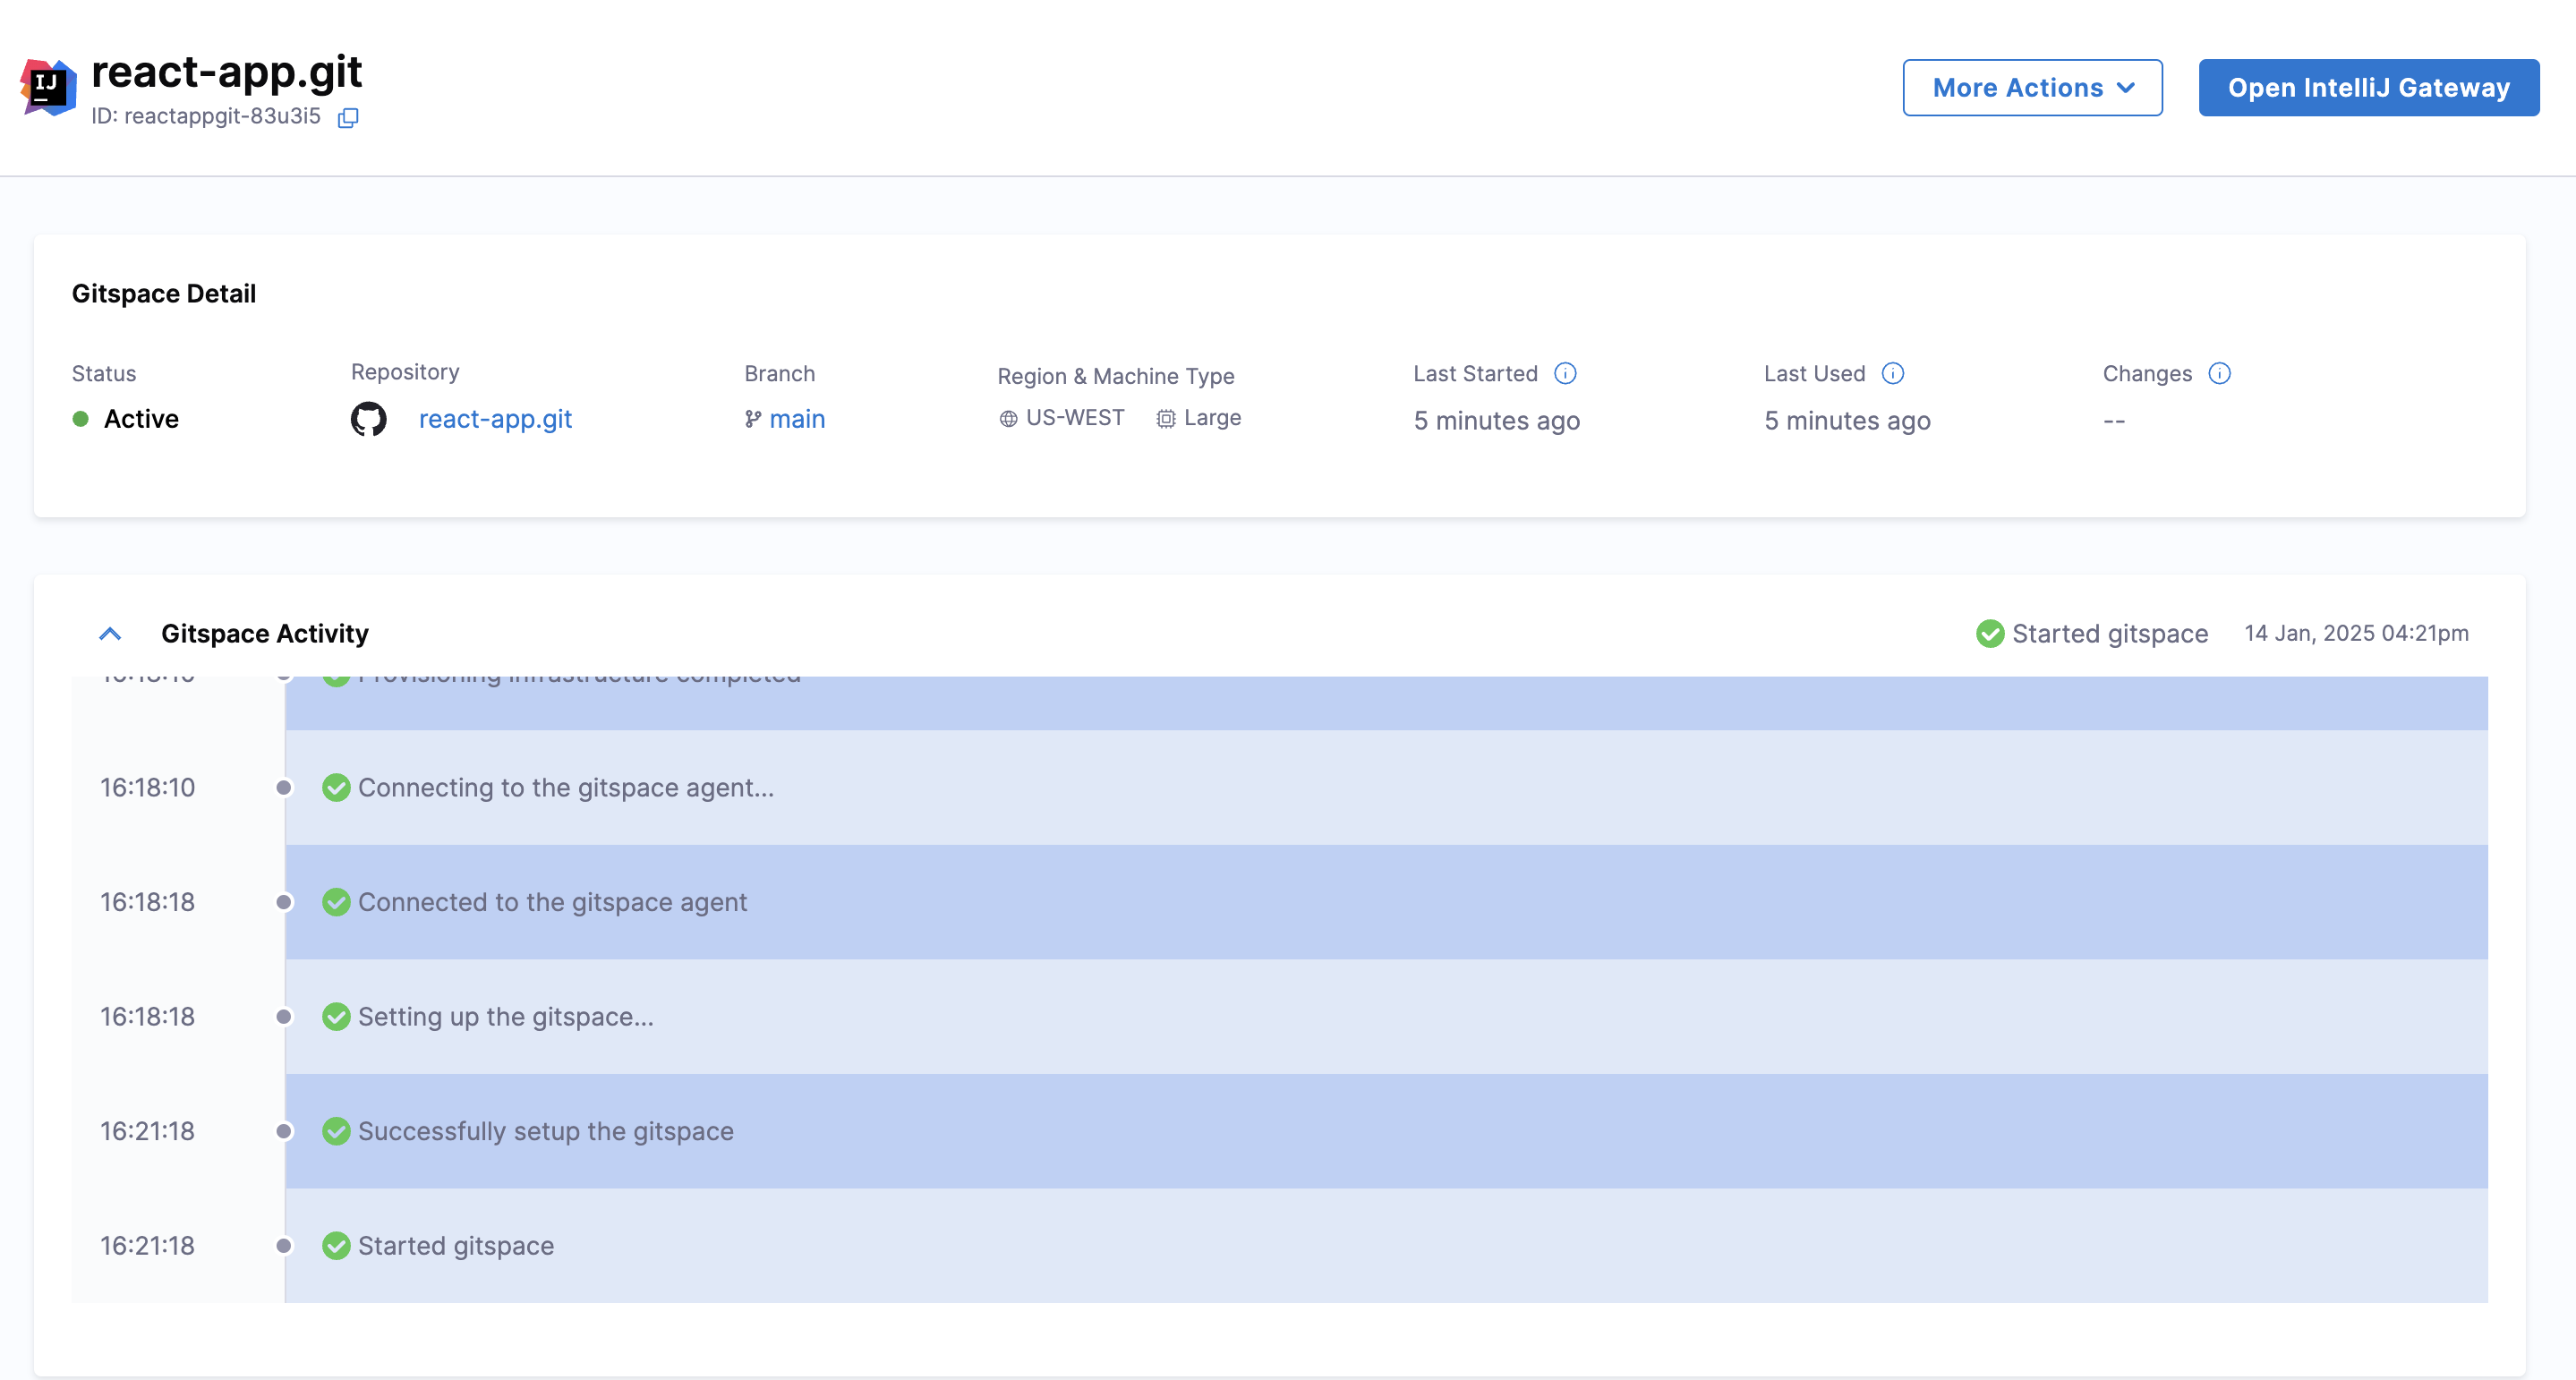This screenshot has height=1380, width=2576.
Task: Select the 'Connected to the gitspace agent' log entry
Action: click(x=552, y=902)
